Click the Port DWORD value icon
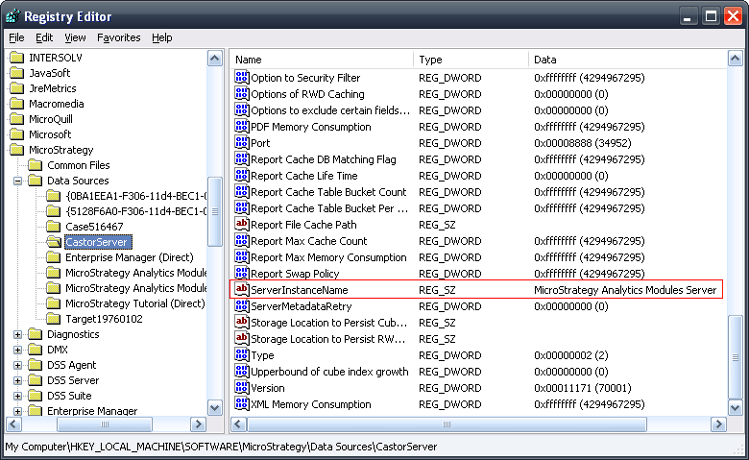This screenshot has height=460, width=749. [x=241, y=143]
